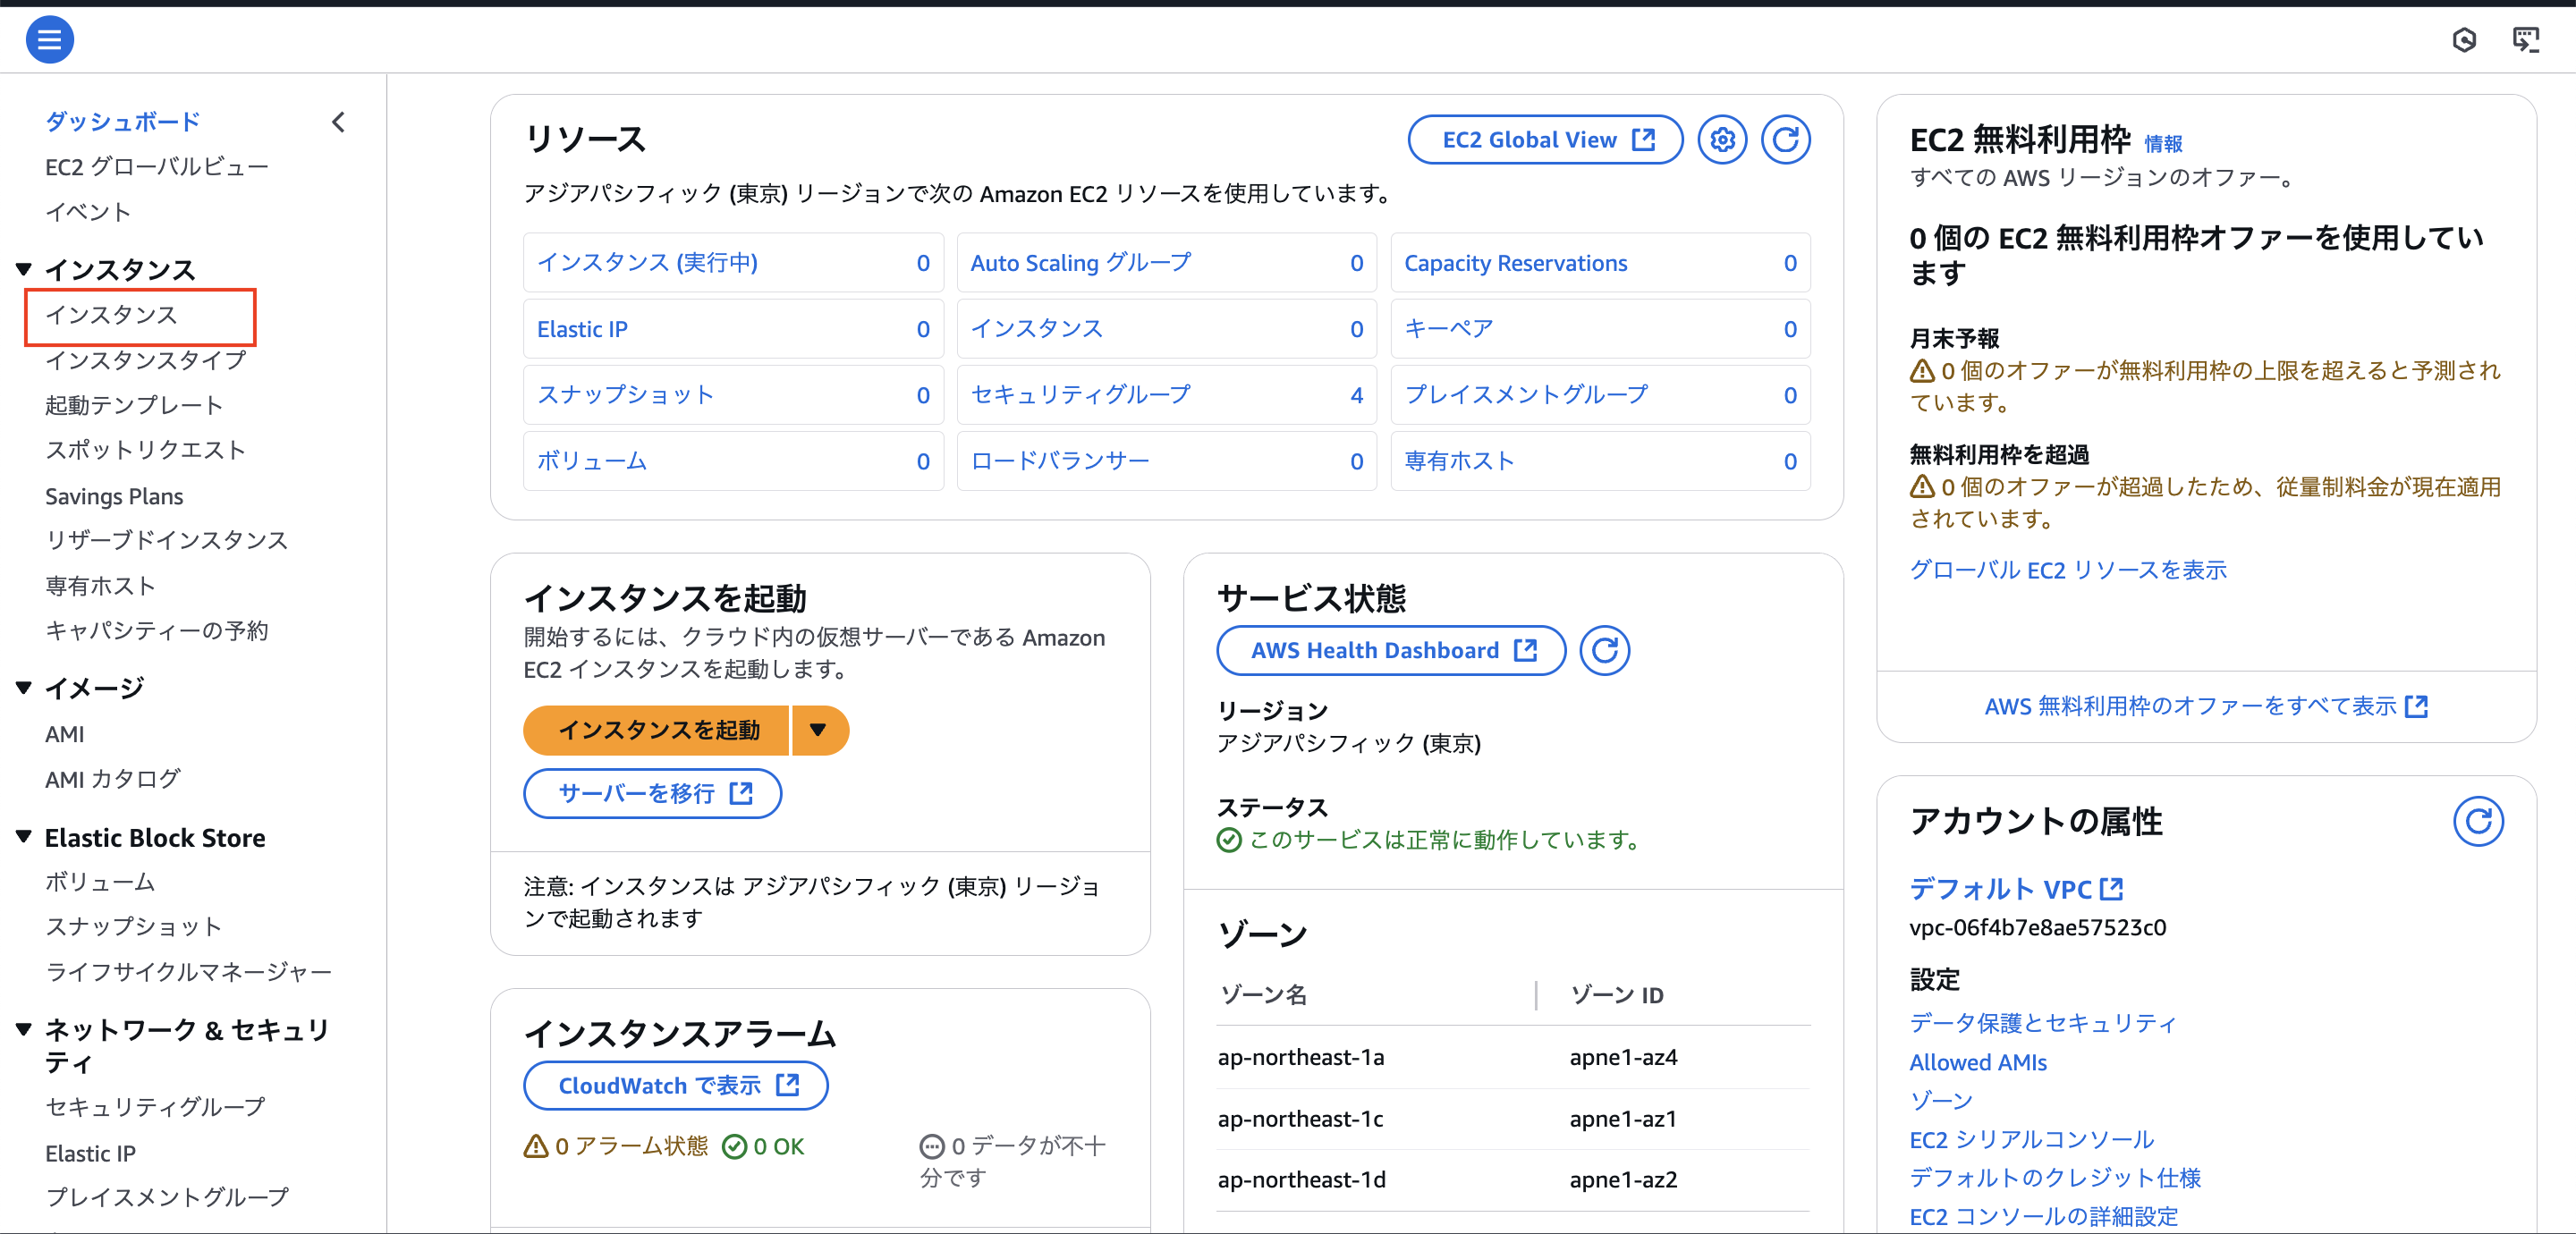Open AMI カタログ from the sidebar
The height and width of the screenshot is (1234, 2576).
[x=112, y=779]
